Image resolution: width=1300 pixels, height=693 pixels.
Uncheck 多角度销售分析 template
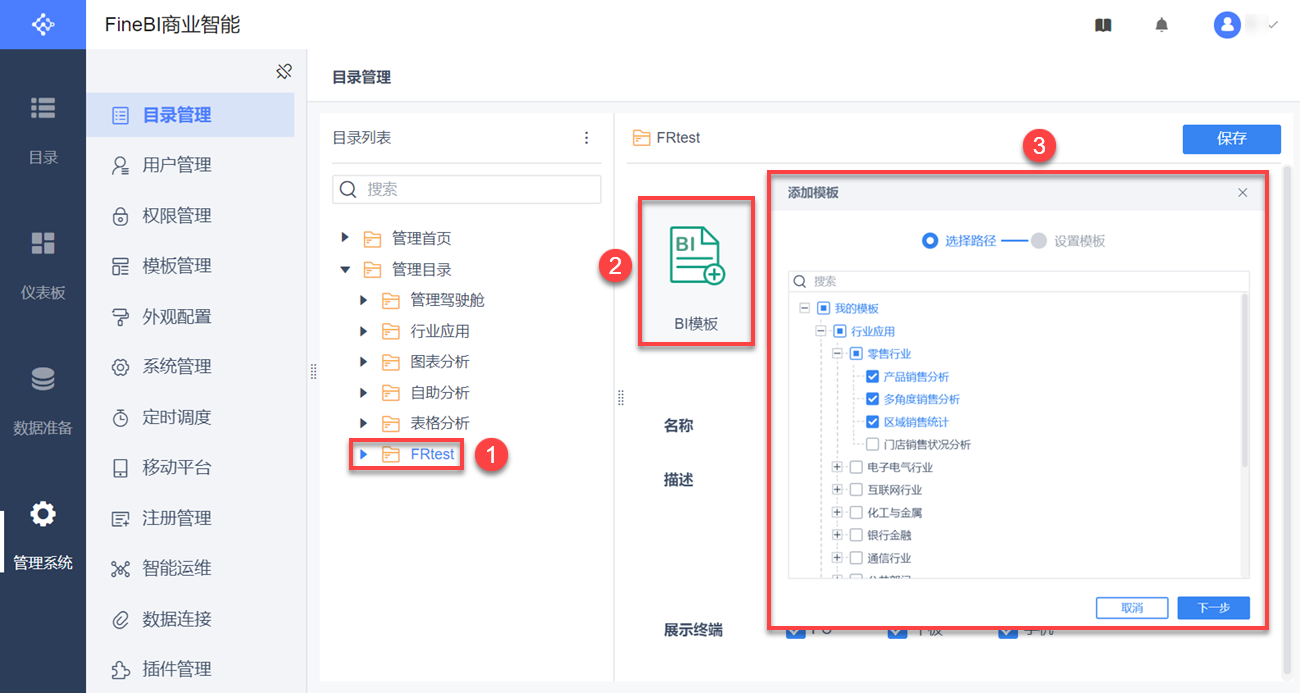pyautogui.click(x=872, y=399)
